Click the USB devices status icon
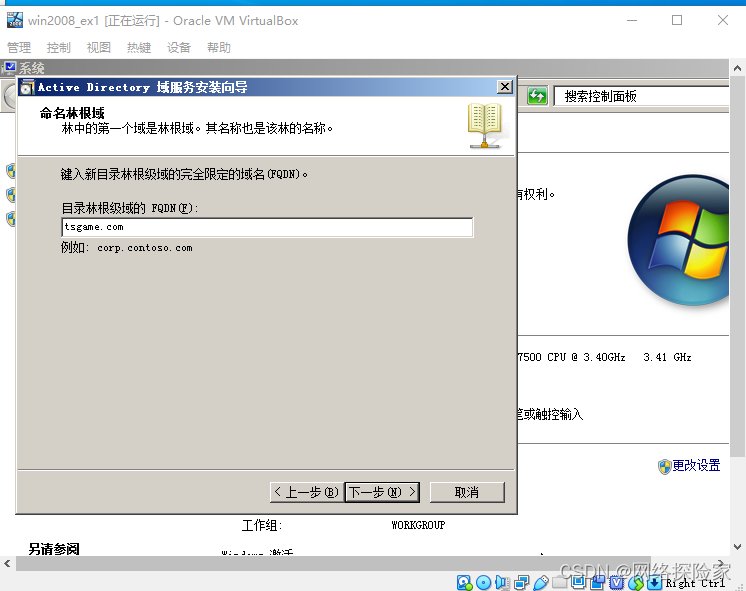 pyautogui.click(x=541, y=582)
